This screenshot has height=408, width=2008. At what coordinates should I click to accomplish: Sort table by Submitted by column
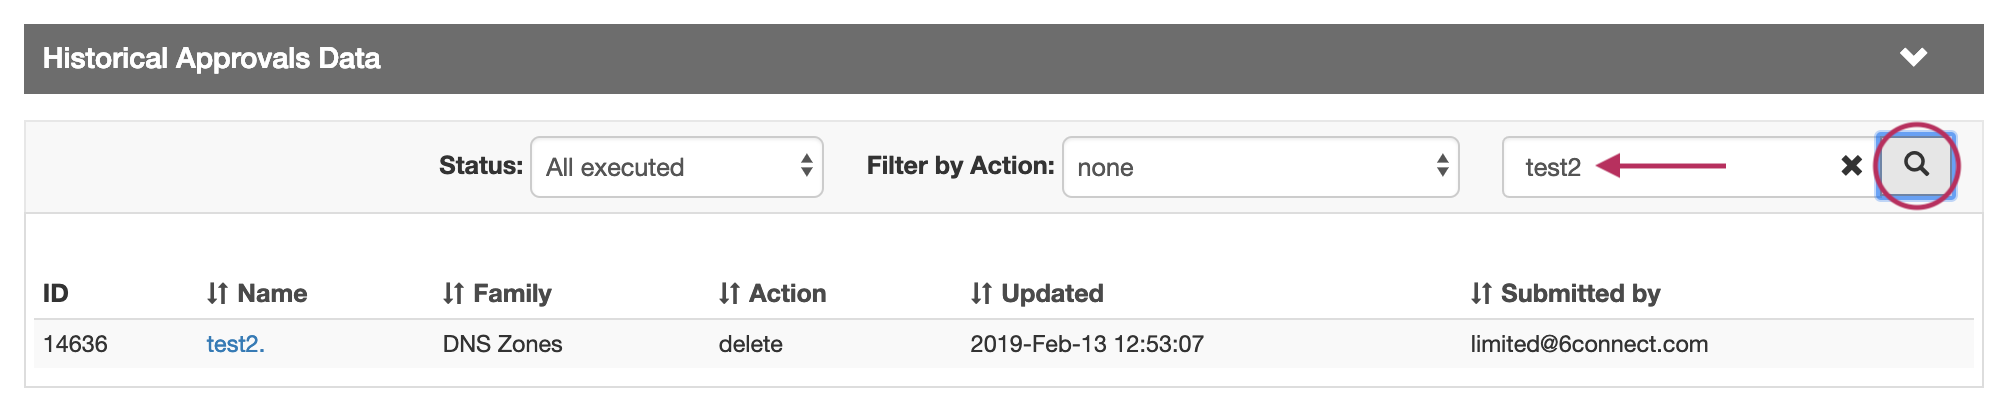(x=1565, y=293)
